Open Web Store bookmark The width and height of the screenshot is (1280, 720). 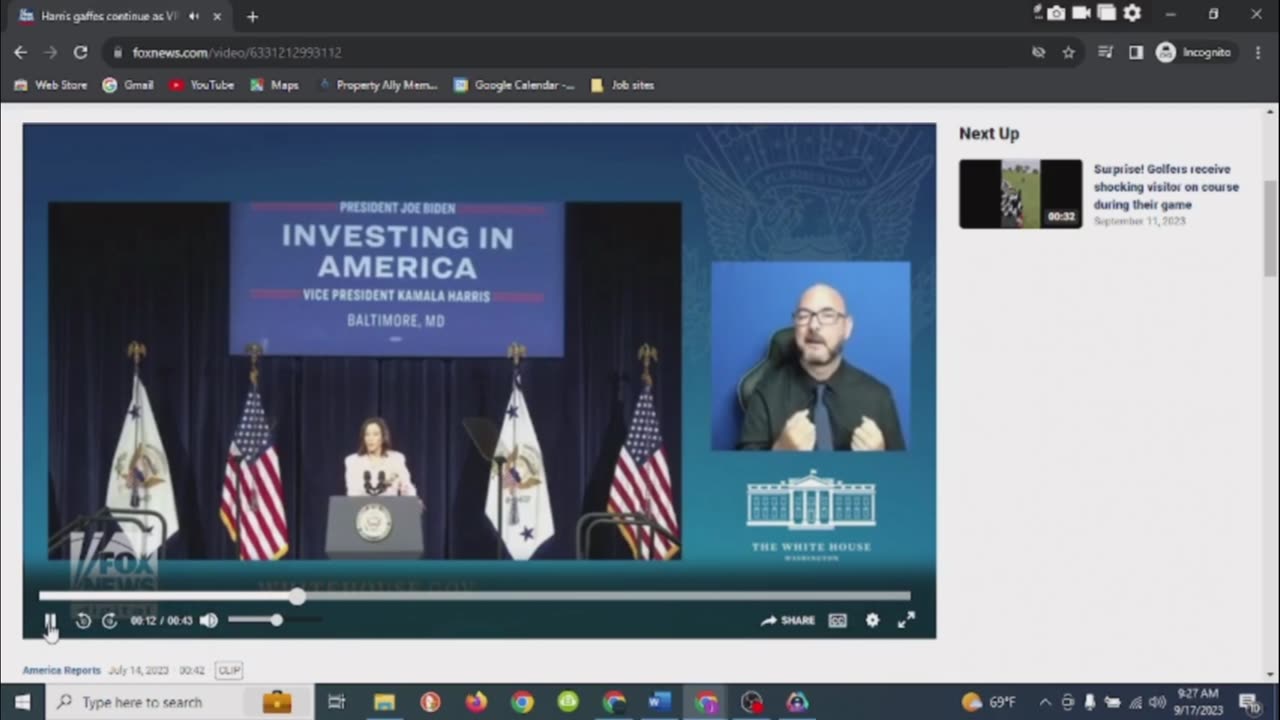click(x=51, y=85)
